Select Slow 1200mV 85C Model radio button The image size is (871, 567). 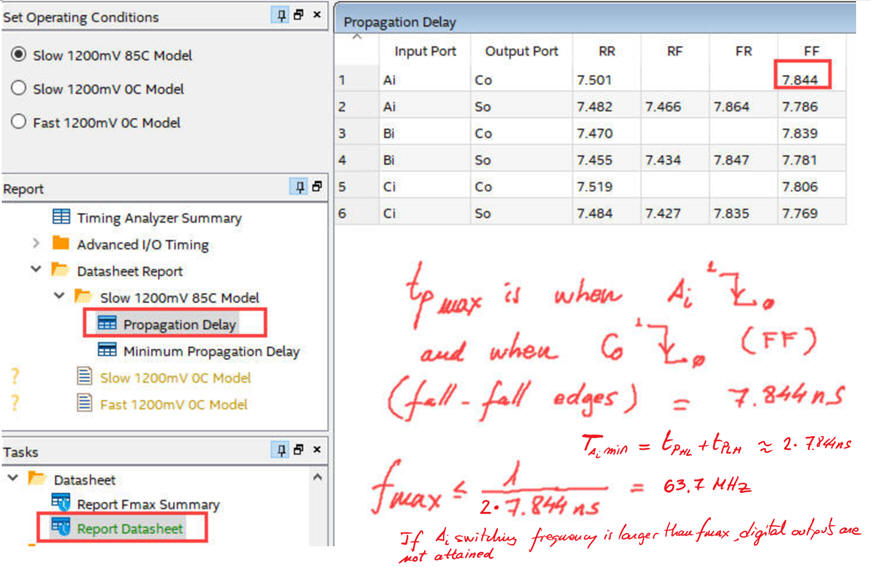18,55
